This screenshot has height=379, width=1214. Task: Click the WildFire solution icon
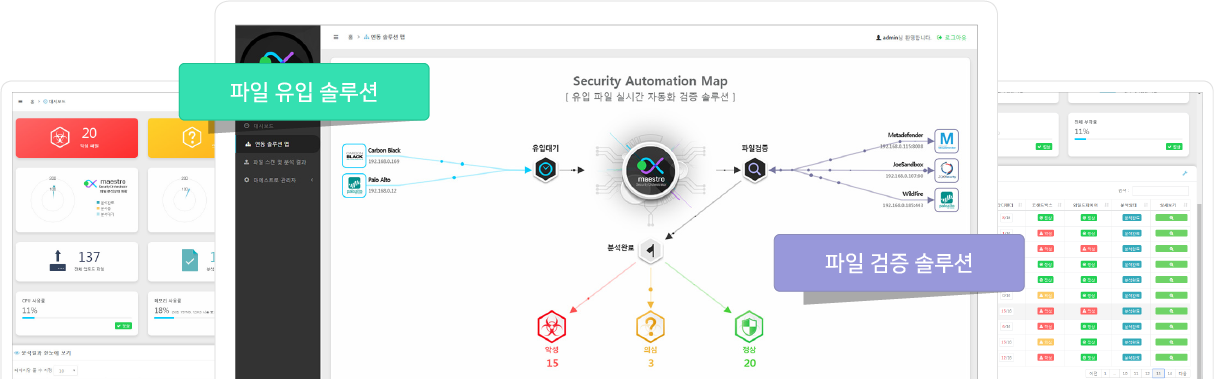946,199
